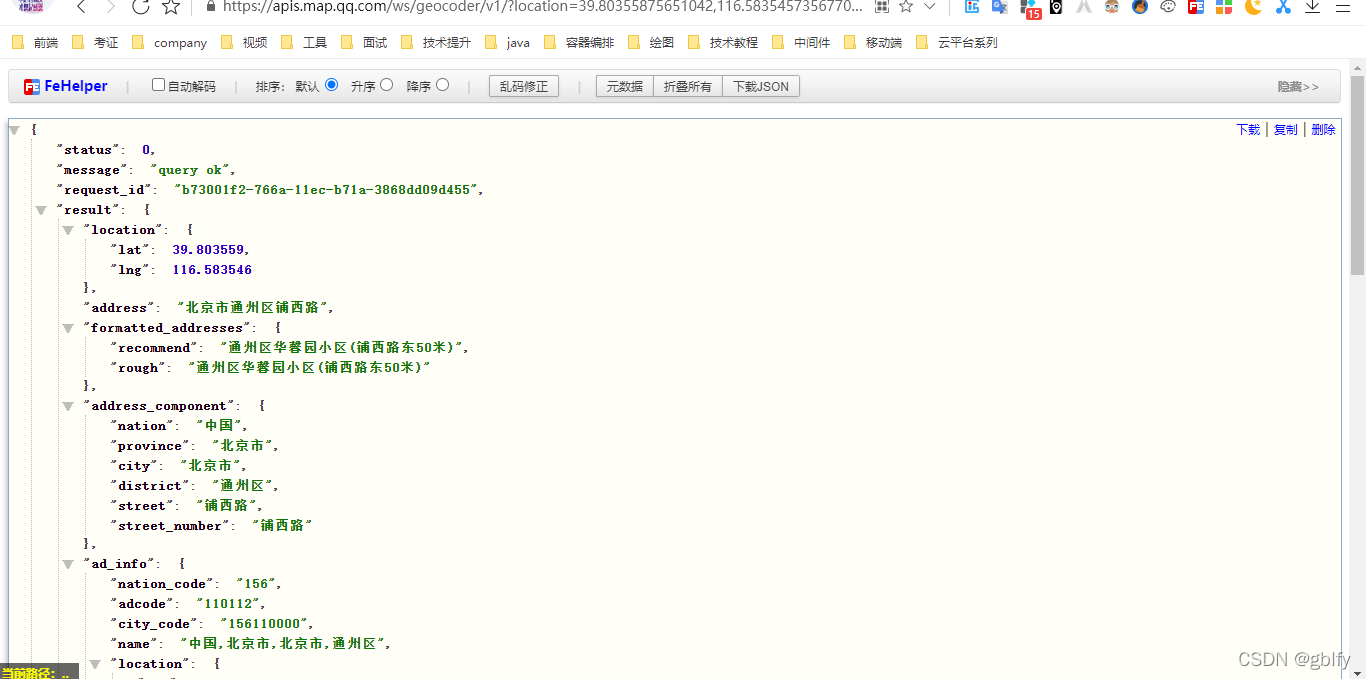Screen dimensions: 1366x679
Task: Click the URL address bar field
Action: 543,6
